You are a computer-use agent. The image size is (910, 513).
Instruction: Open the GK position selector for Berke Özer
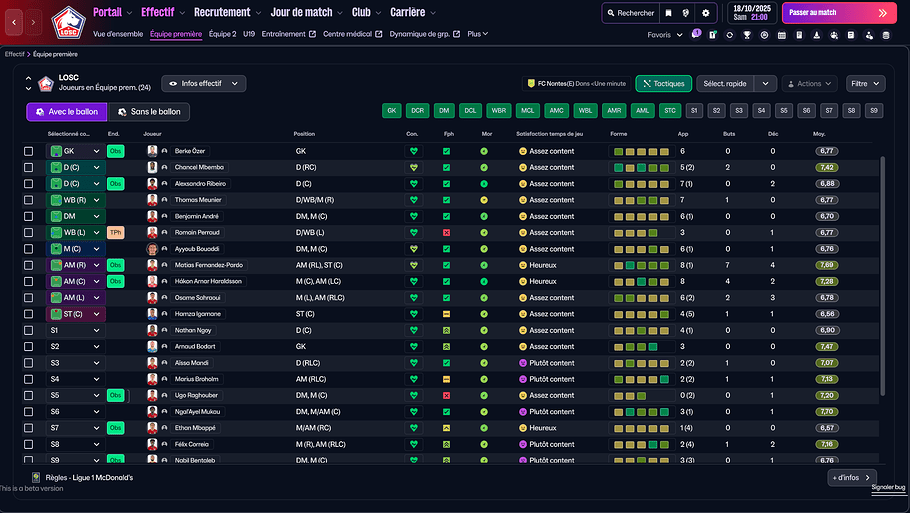click(x=76, y=151)
